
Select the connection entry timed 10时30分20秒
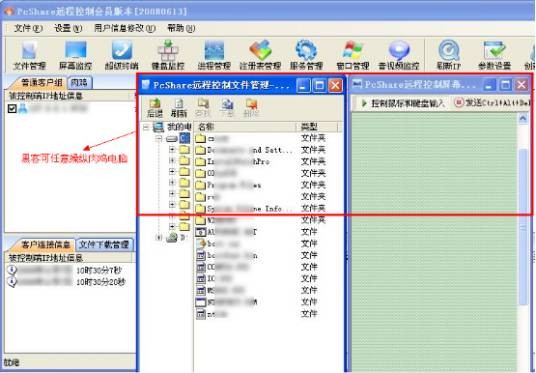click(x=66, y=282)
